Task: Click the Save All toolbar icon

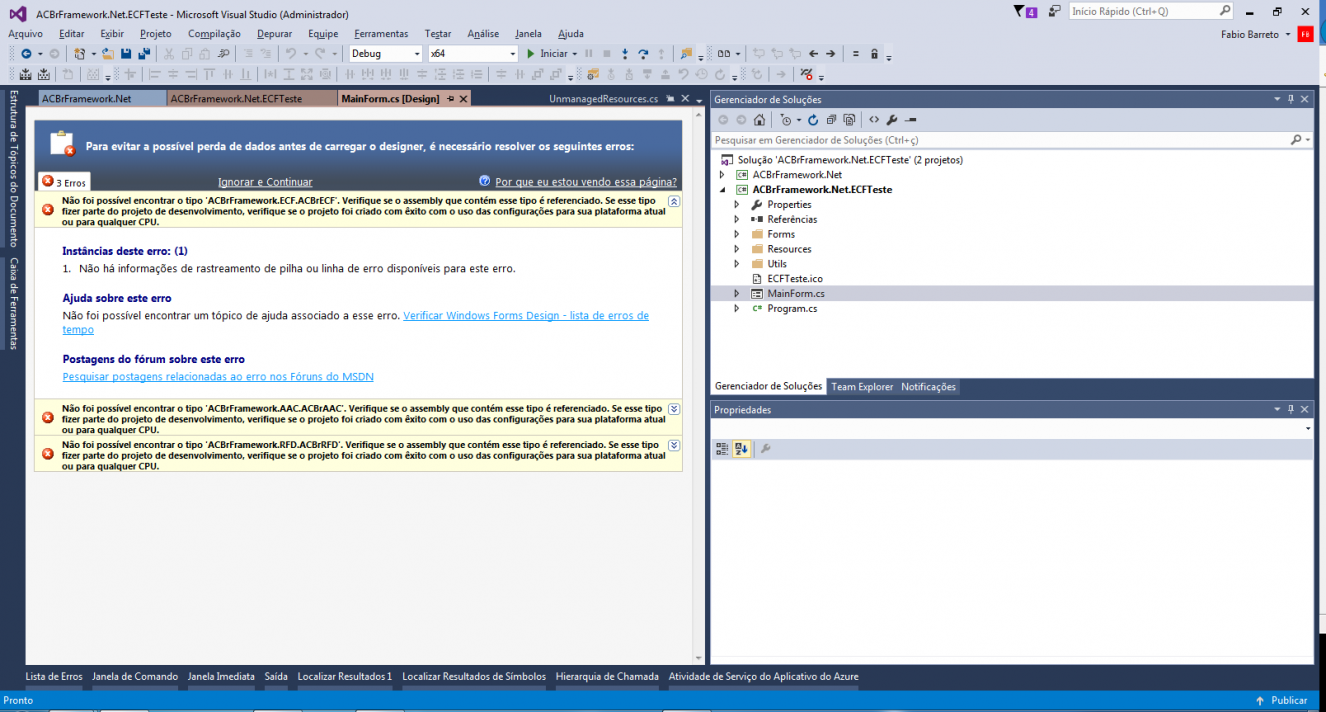Action: [144, 53]
